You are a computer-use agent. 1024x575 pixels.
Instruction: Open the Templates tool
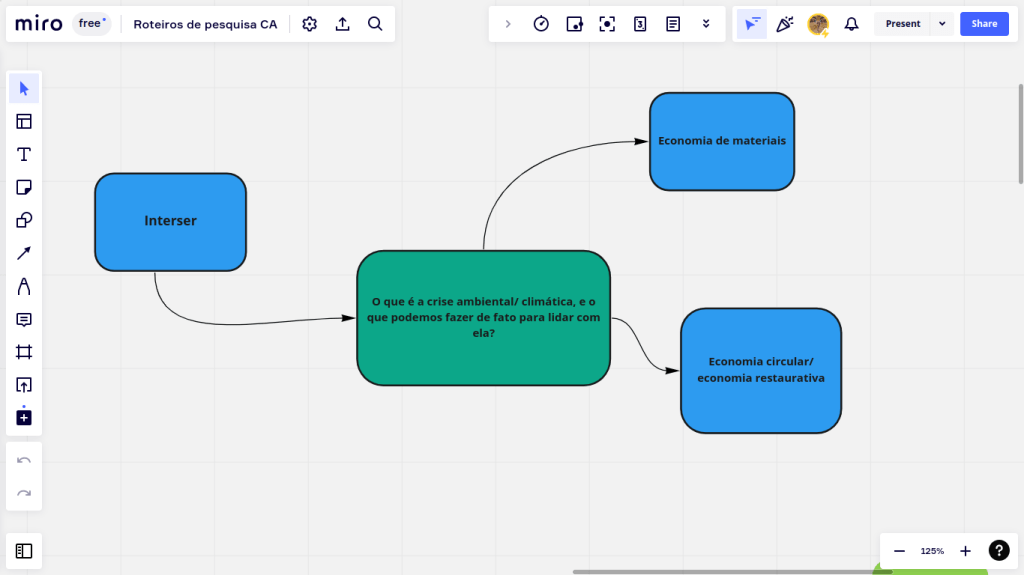24,121
